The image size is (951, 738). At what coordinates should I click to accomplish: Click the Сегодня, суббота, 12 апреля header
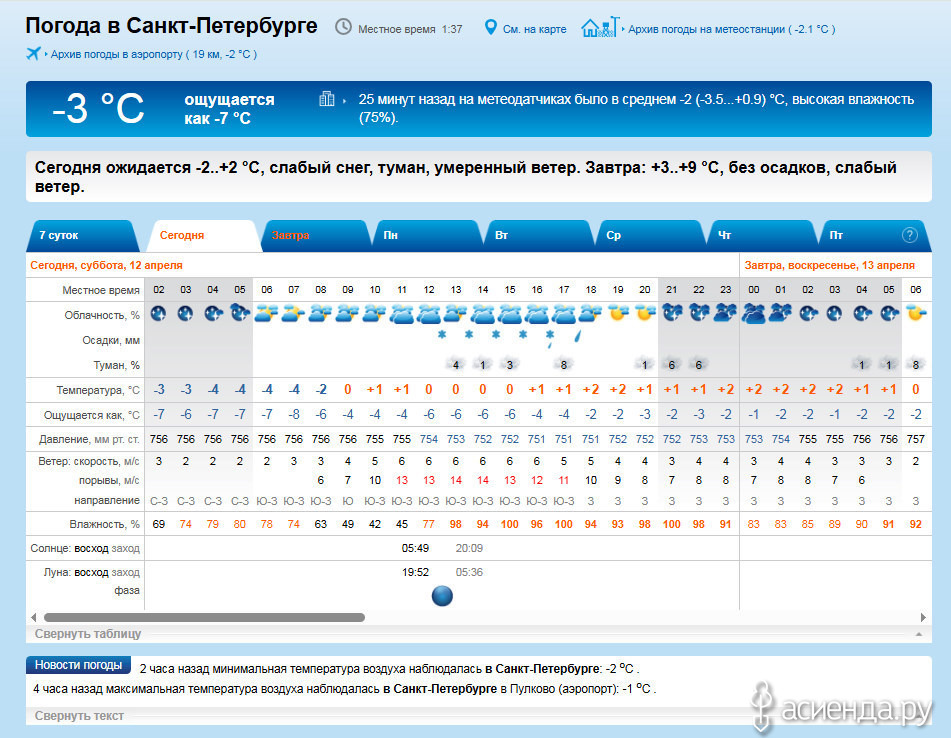106,265
